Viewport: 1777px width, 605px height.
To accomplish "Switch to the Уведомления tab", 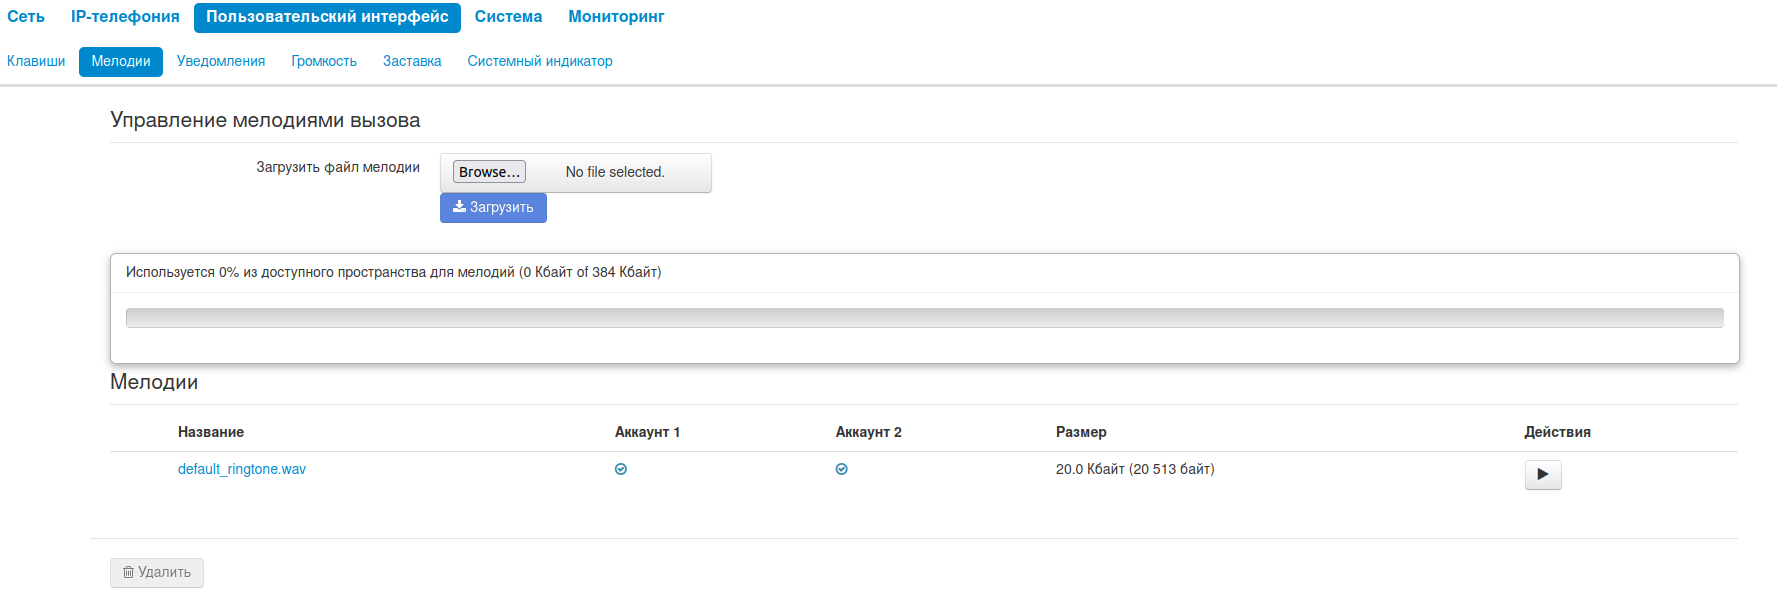I will (x=221, y=61).
